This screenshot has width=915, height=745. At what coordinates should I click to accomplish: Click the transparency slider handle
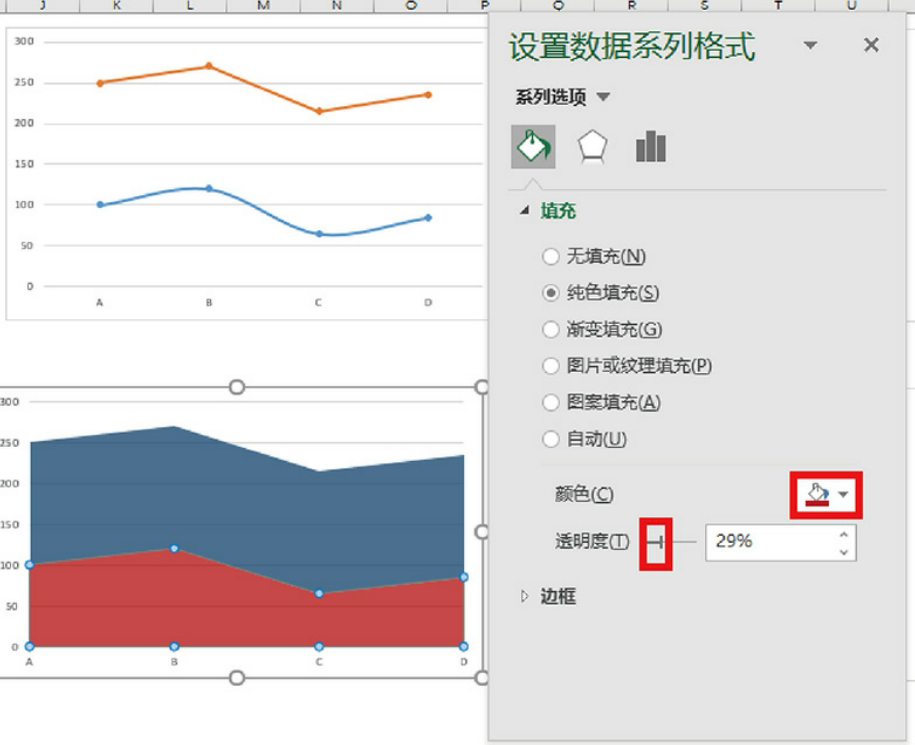tap(658, 542)
